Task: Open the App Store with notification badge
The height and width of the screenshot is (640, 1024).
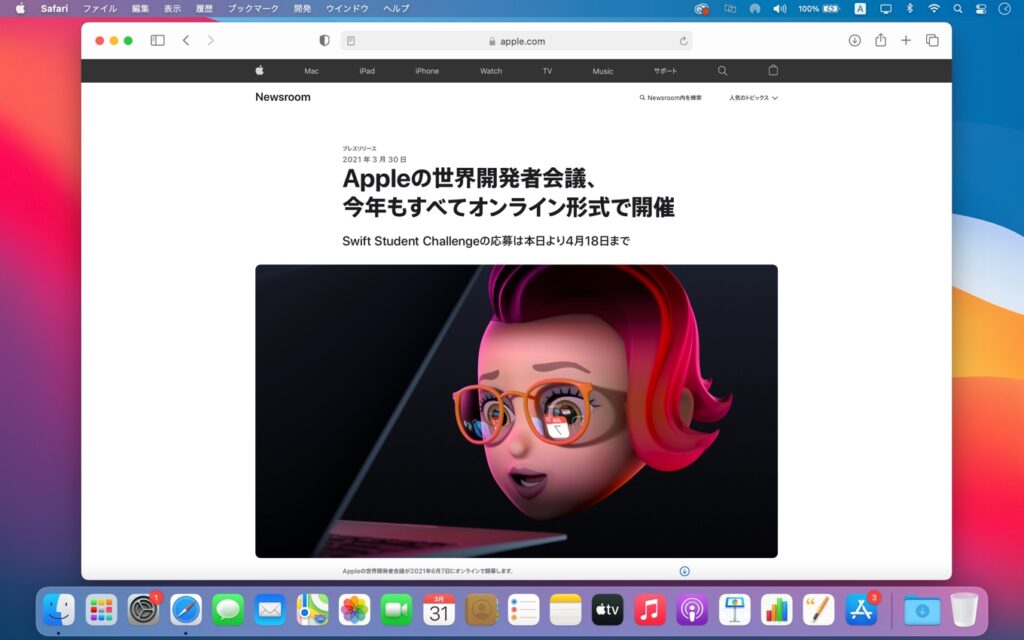Action: coord(860,608)
